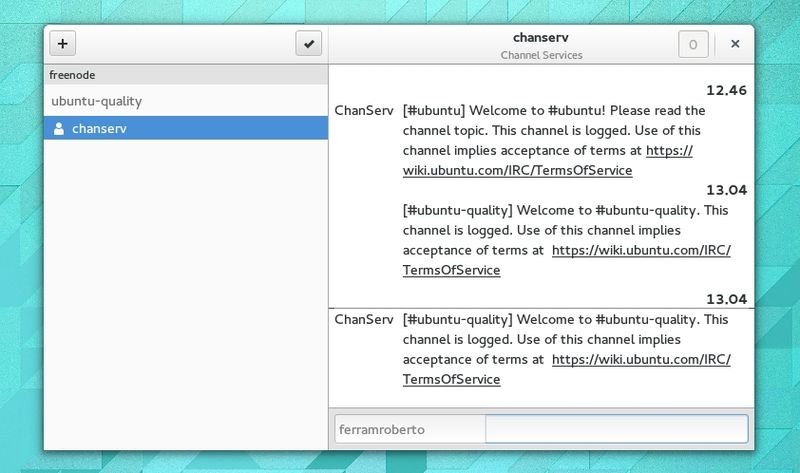Close the Polari chat window
Screen dimensions: 800x473
735,44
